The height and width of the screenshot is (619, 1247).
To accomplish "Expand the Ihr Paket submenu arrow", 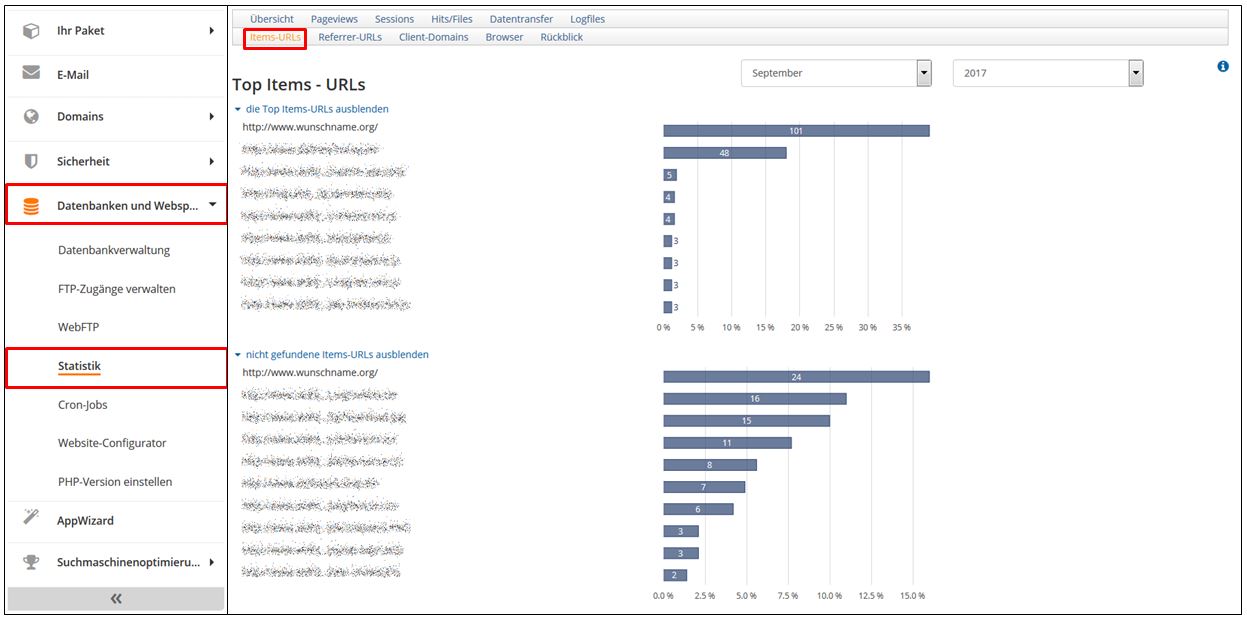I will click(x=212, y=31).
